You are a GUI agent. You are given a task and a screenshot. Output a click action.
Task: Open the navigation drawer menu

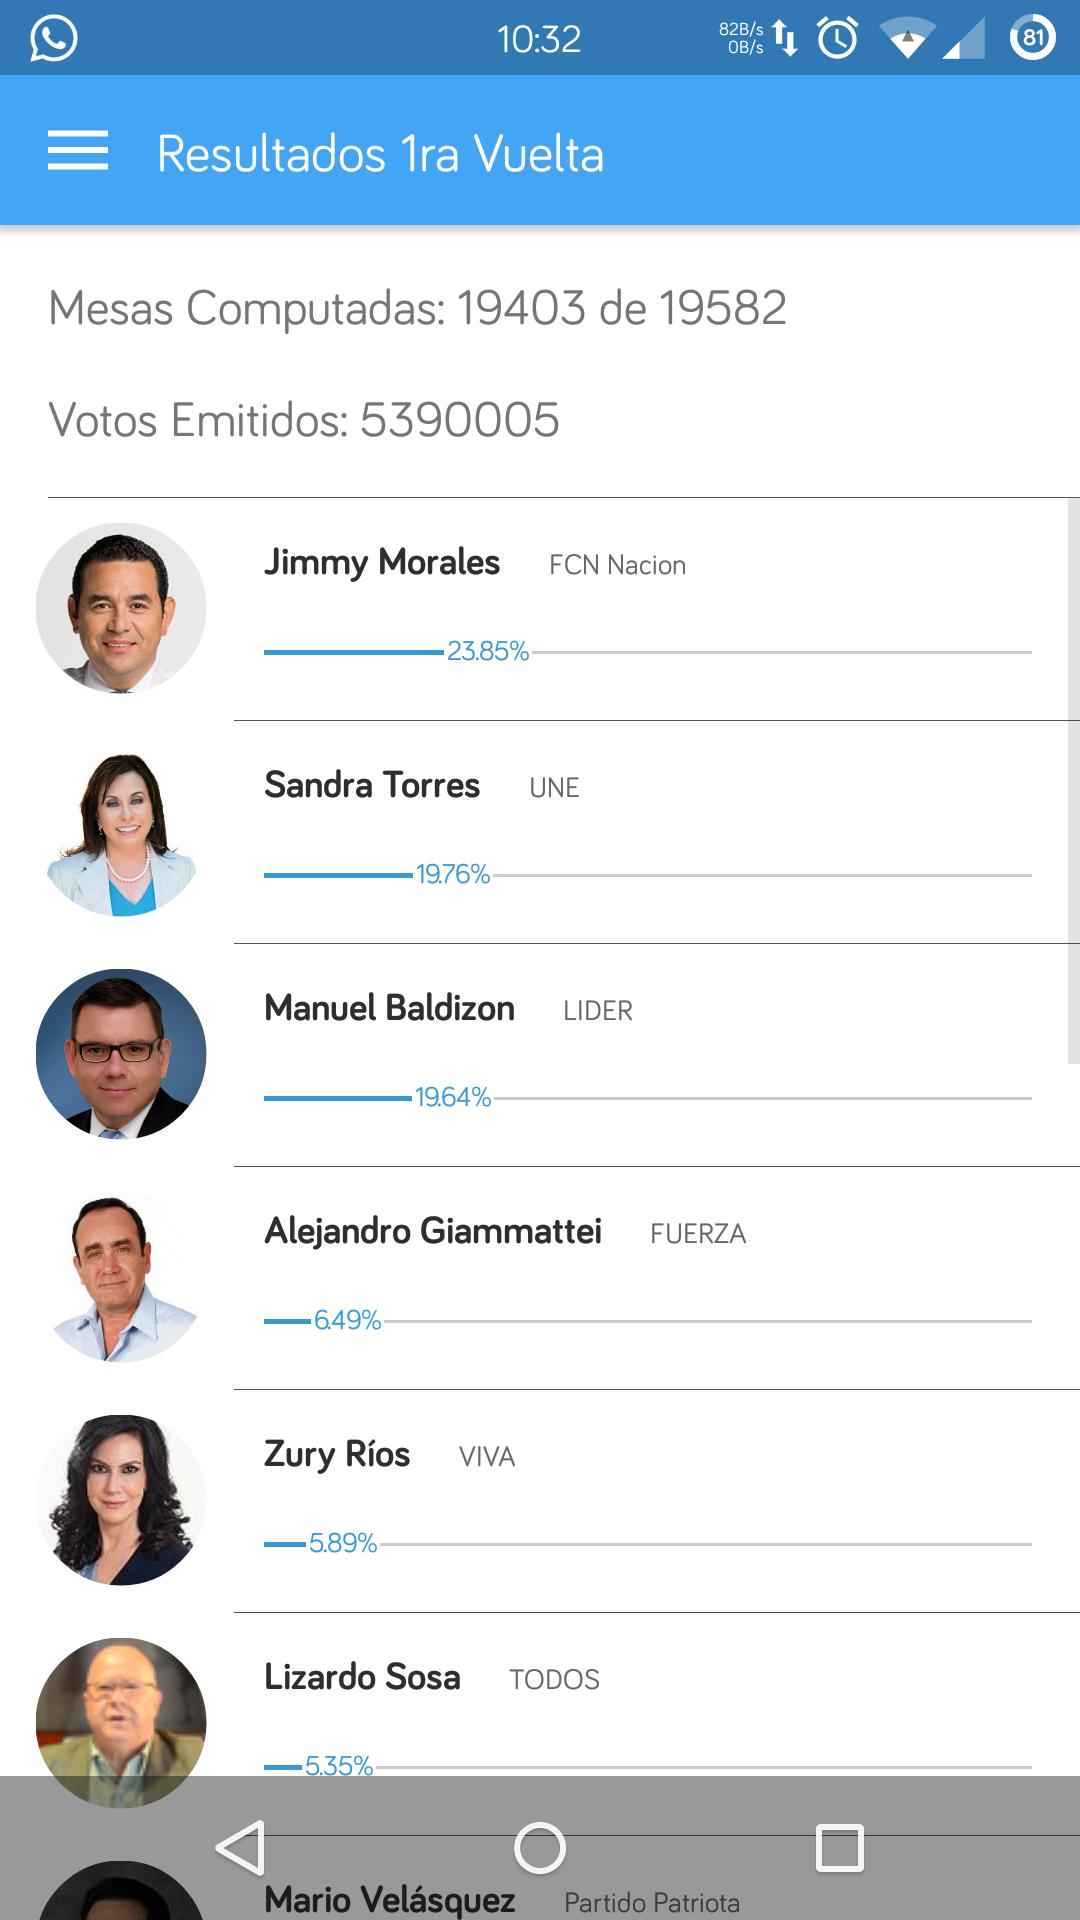click(78, 150)
